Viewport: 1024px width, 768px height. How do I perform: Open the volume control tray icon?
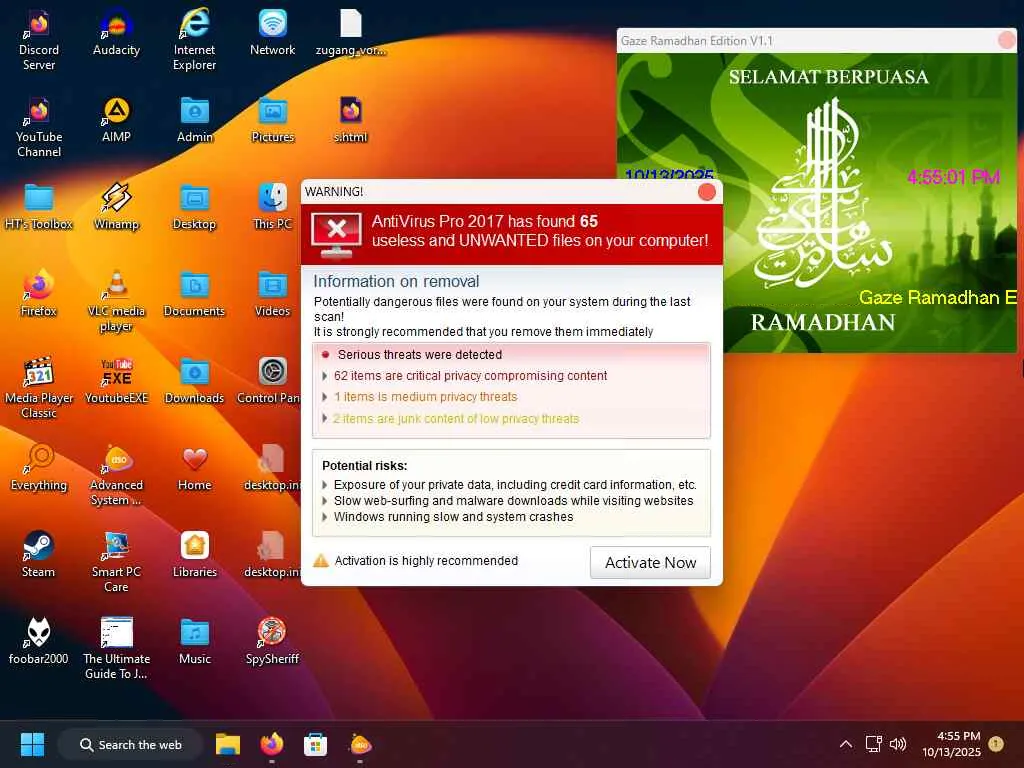point(898,744)
